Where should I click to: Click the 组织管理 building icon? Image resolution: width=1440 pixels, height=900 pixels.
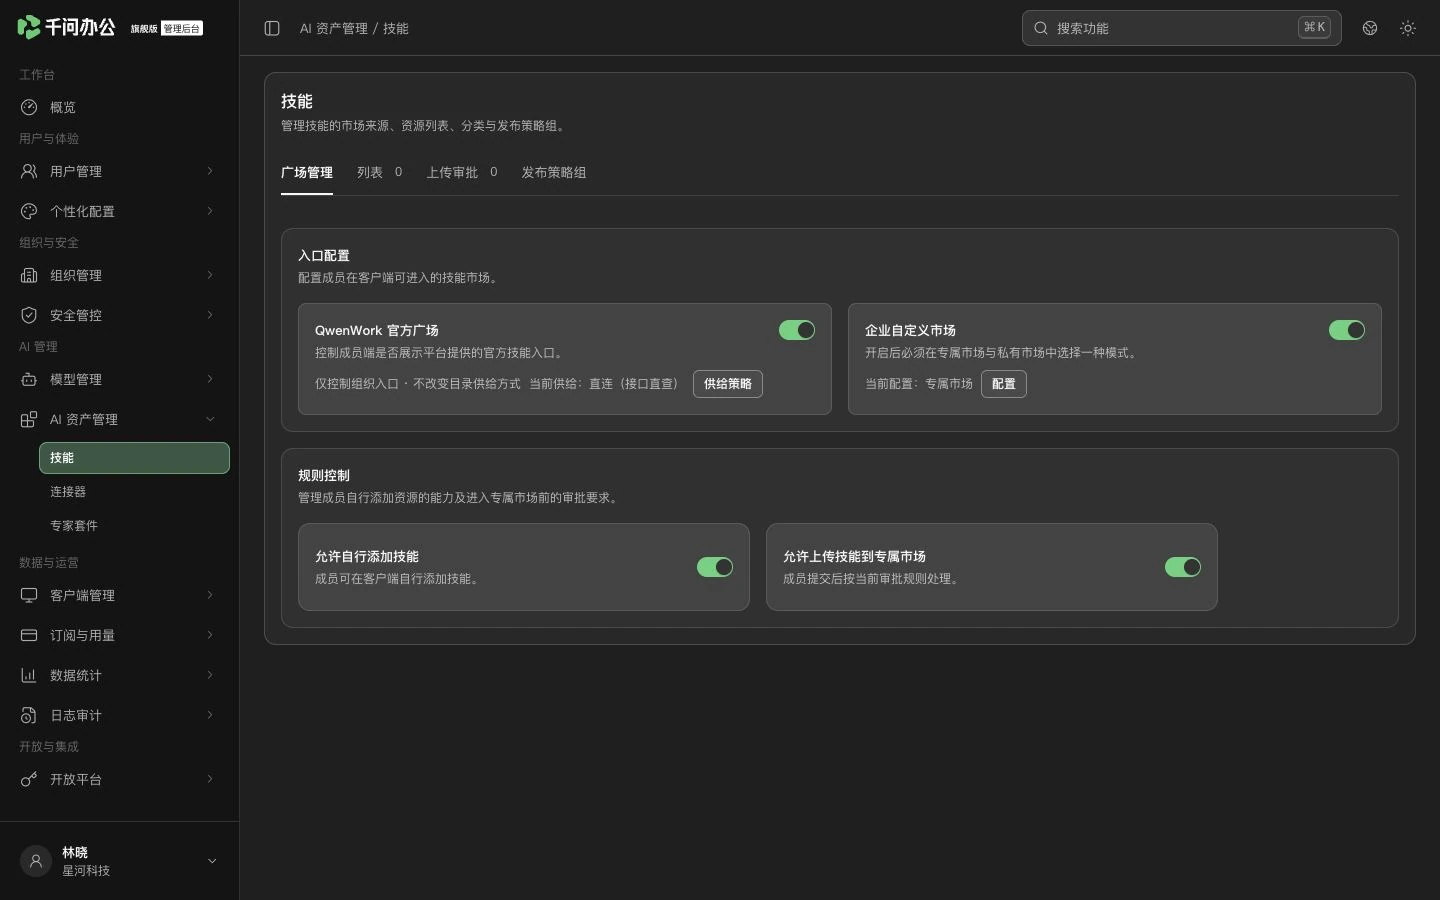click(x=29, y=275)
